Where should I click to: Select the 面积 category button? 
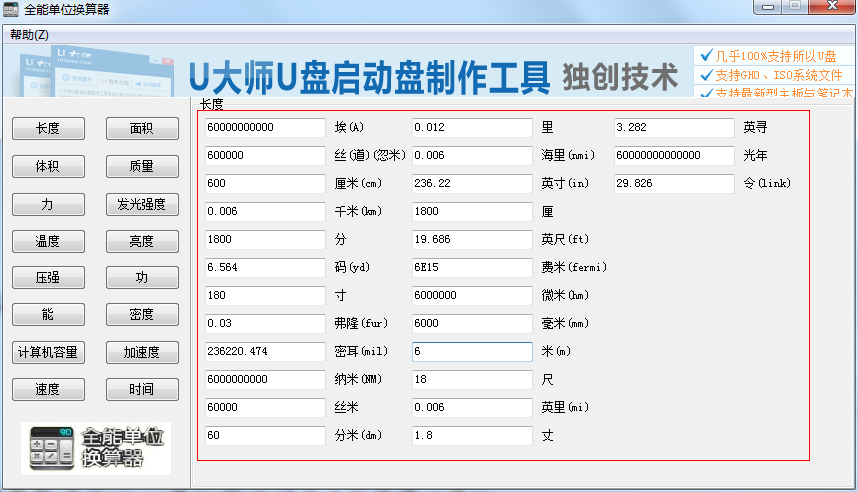(142, 129)
